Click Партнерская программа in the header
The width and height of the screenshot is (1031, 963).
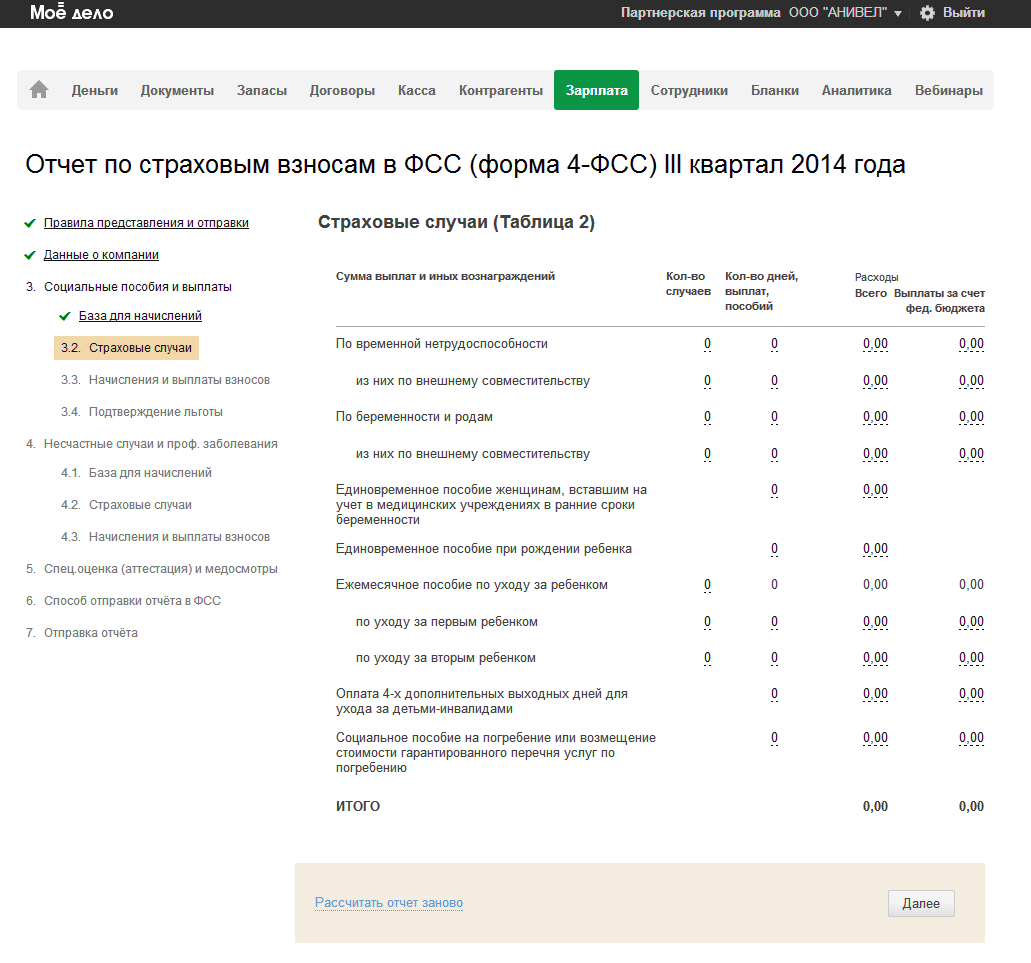tap(700, 13)
